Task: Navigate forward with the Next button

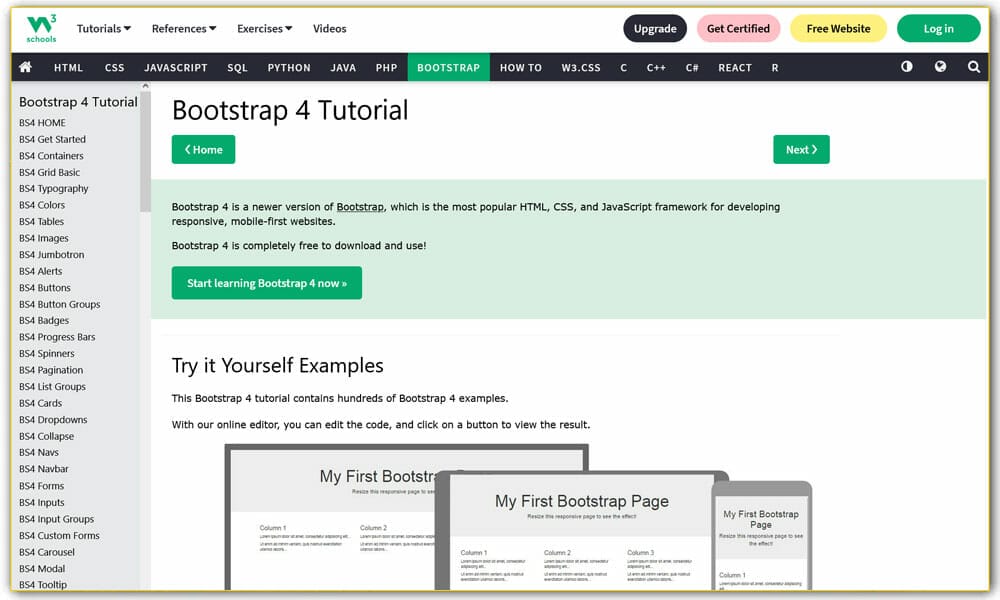Action: 801,149
